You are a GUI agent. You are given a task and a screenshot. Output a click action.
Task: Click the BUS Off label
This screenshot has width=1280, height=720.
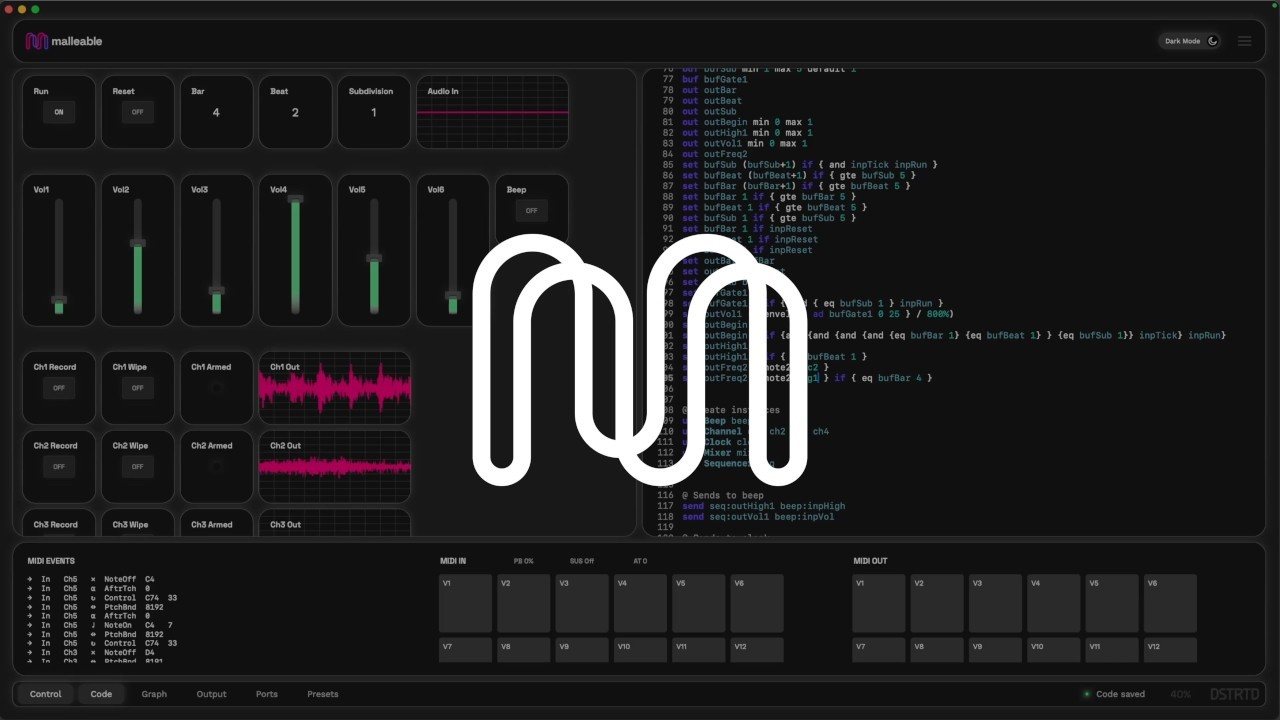(x=582, y=561)
